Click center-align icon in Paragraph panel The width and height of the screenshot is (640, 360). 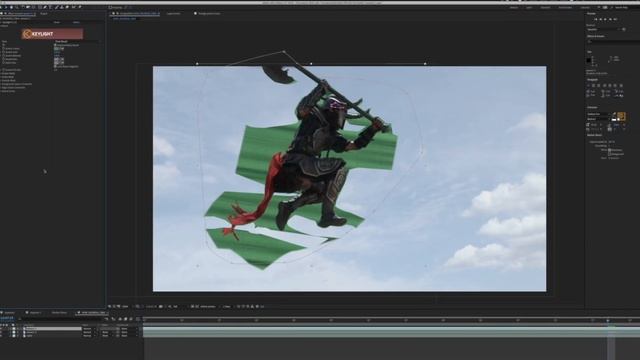pyautogui.click(x=594, y=85)
